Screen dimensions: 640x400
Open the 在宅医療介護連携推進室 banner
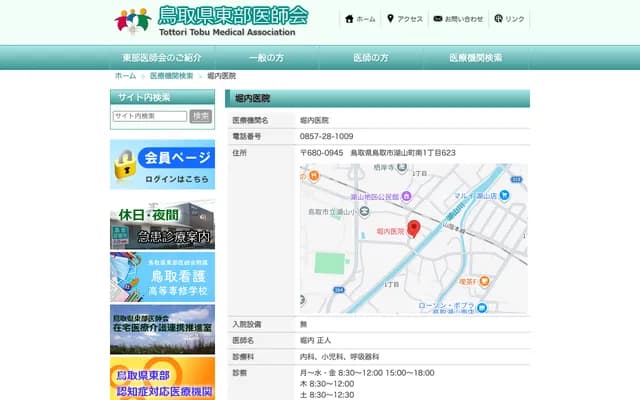click(x=162, y=329)
